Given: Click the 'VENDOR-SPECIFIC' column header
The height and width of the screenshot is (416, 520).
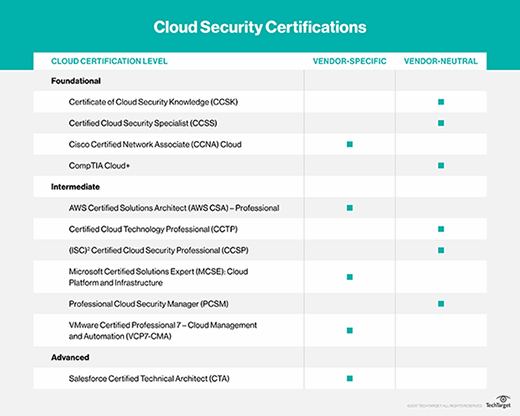Looking at the screenshot, I should click(349, 61).
